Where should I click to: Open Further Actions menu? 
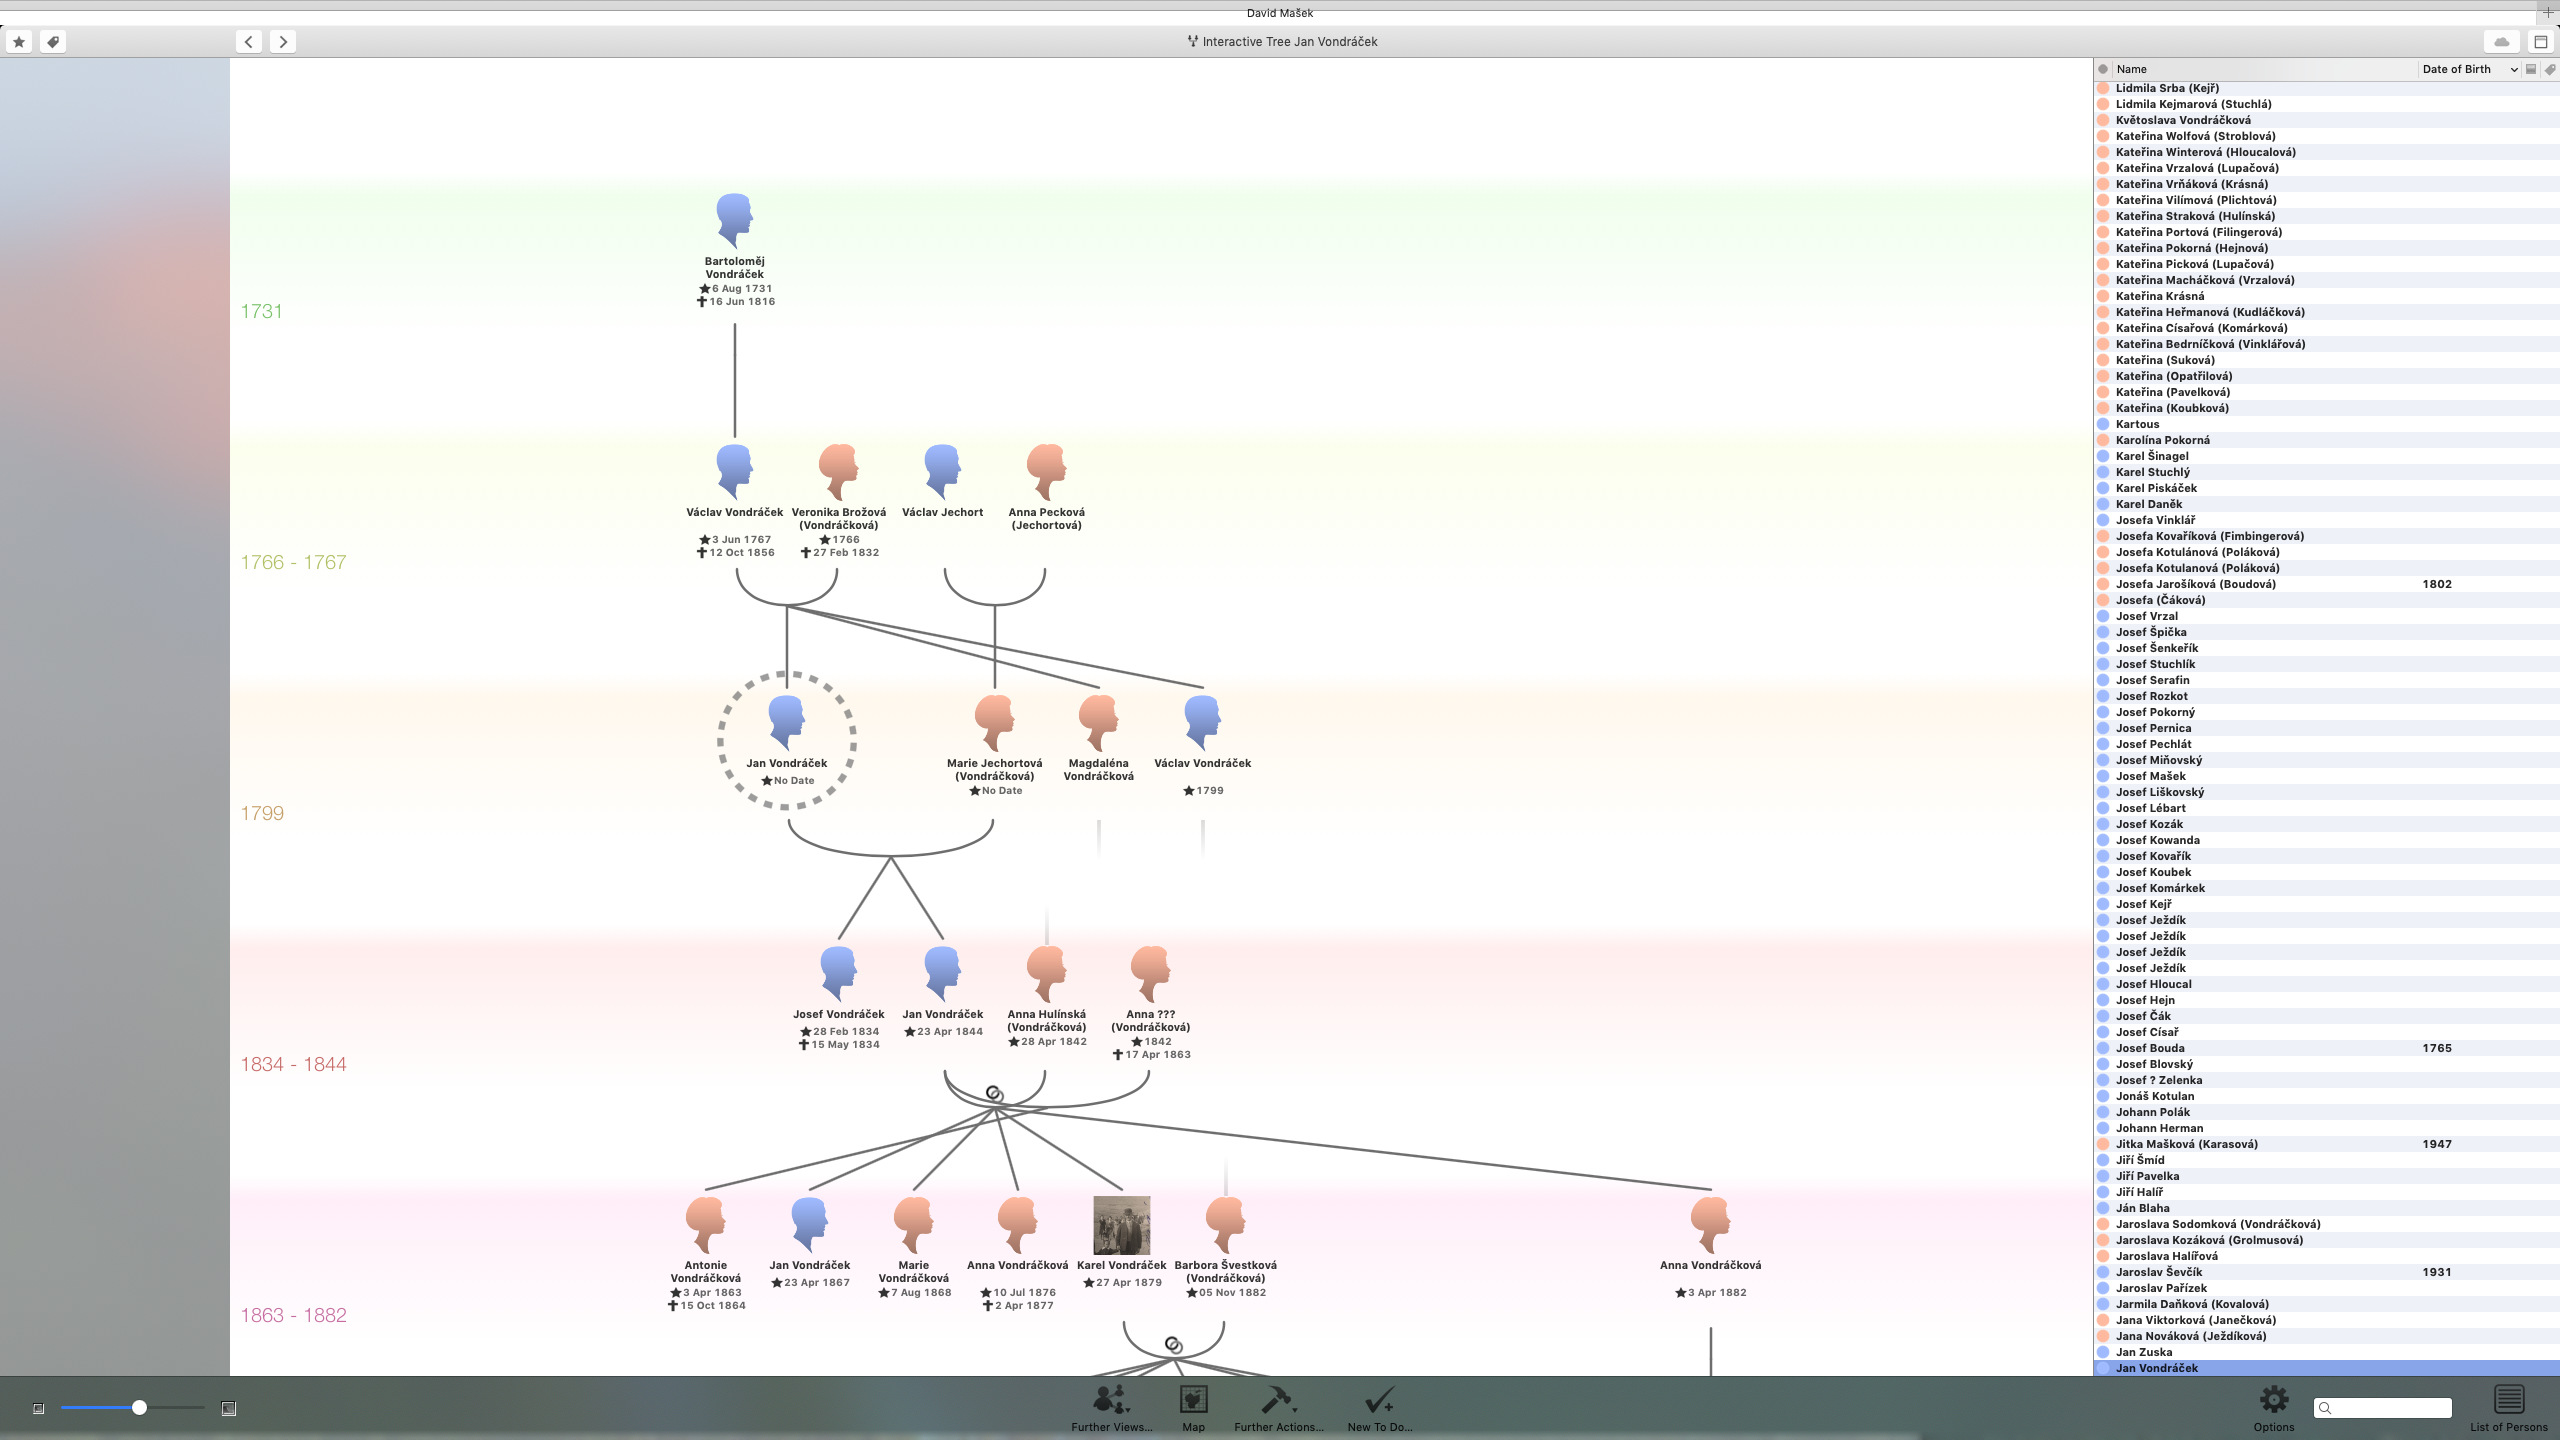point(1278,1408)
